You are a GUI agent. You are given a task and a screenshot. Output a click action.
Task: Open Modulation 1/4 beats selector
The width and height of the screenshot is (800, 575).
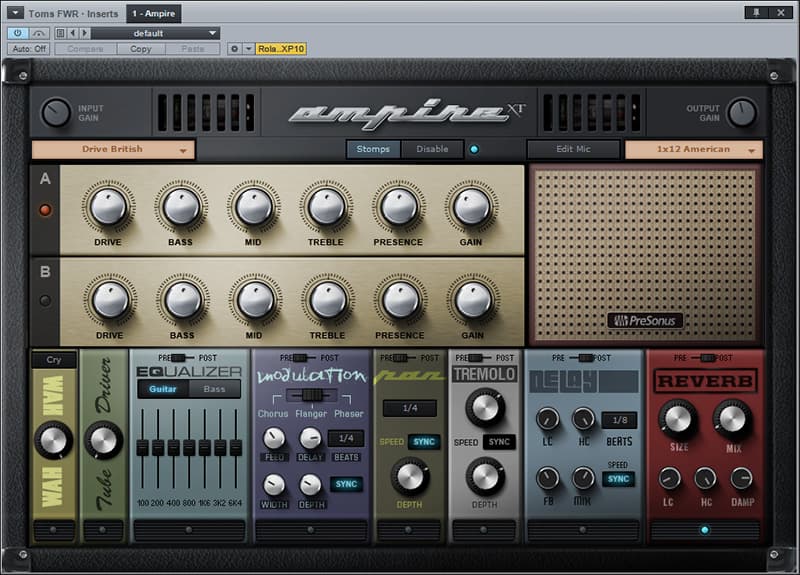click(346, 438)
